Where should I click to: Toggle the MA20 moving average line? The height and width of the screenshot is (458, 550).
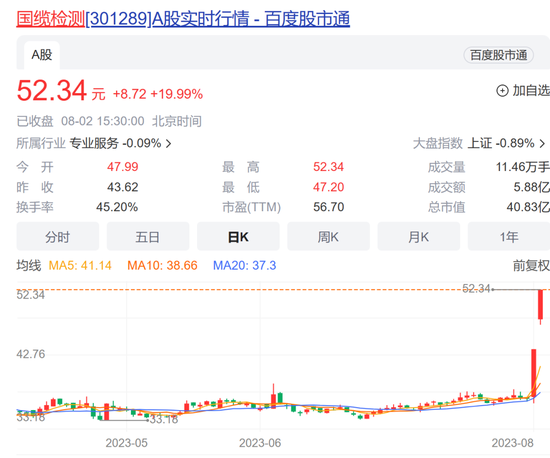tap(244, 265)
